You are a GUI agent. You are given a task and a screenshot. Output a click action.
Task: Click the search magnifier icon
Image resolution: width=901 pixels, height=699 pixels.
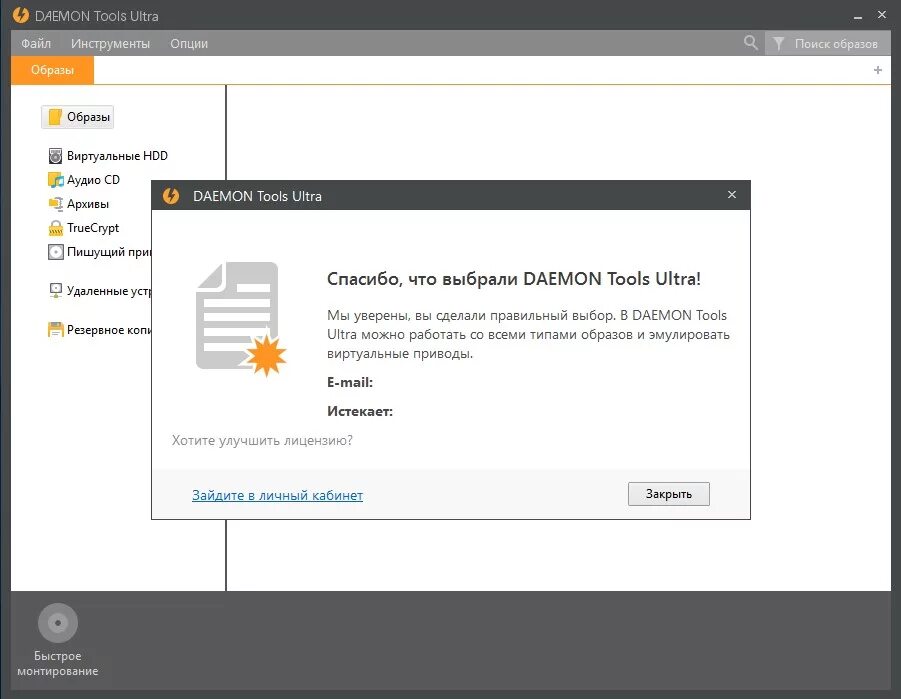click(750, 43)
